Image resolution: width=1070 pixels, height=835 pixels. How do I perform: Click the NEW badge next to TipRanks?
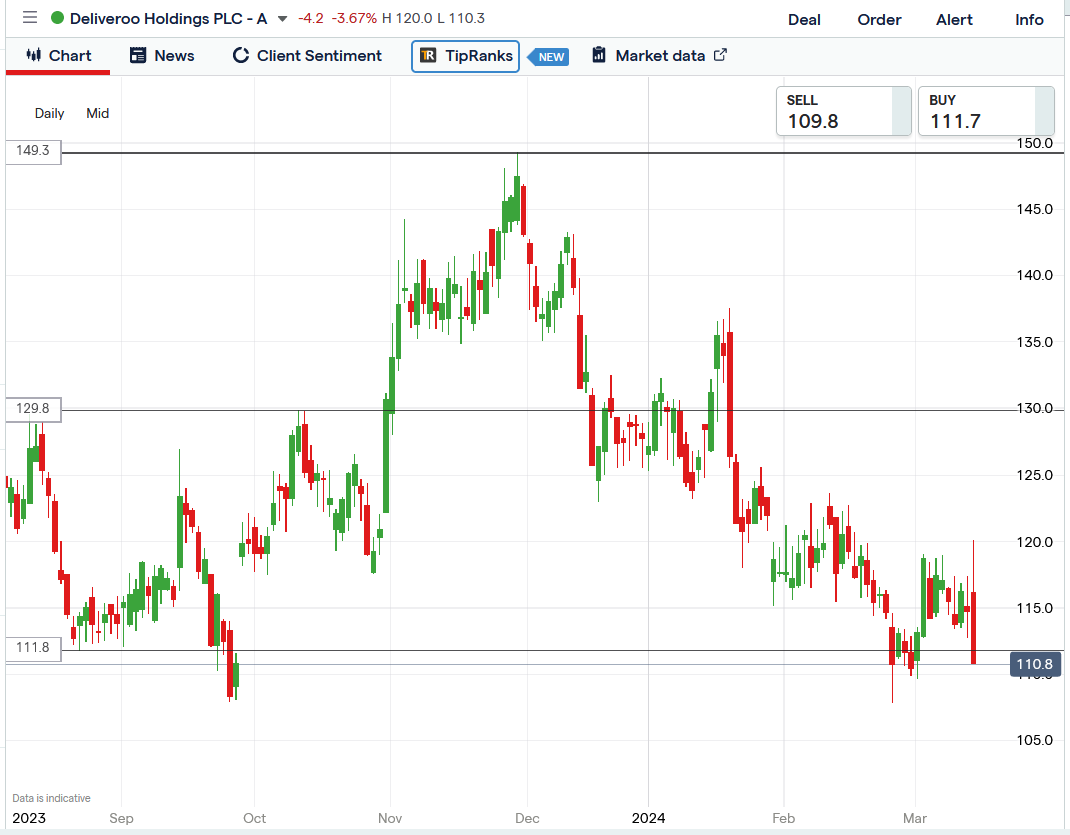click(x=549, y=57)
